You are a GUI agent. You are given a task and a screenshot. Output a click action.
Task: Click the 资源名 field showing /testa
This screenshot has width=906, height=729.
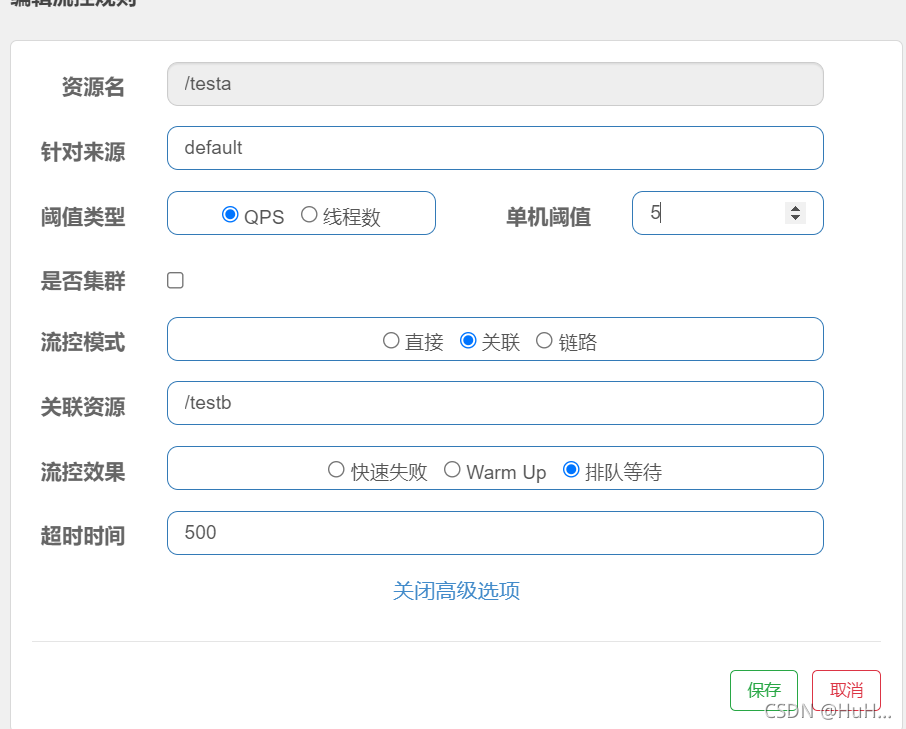pos(495,84)
